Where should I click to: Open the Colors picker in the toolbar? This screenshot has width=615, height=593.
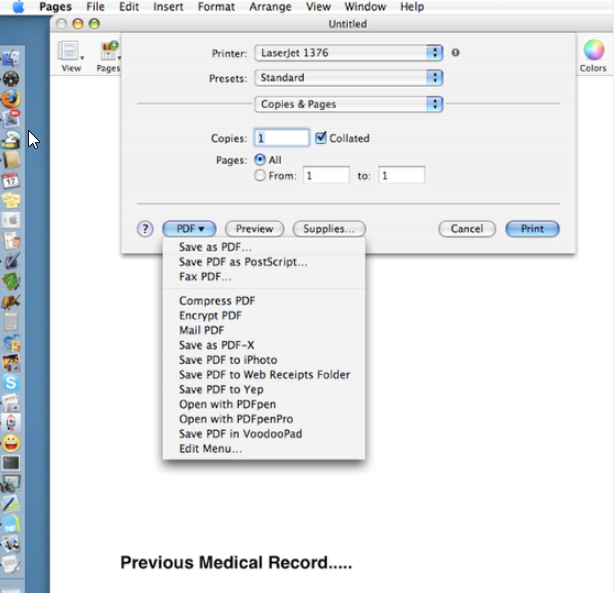(593, 56)
